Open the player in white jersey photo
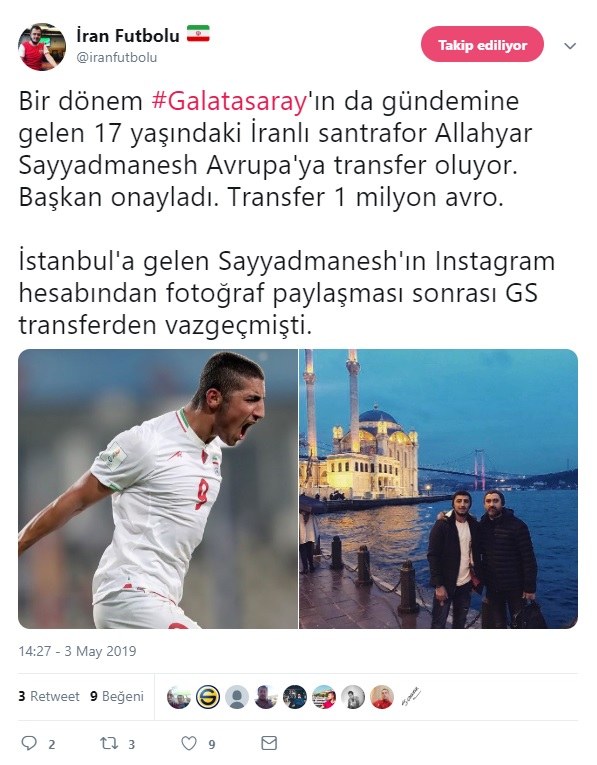 158,489
